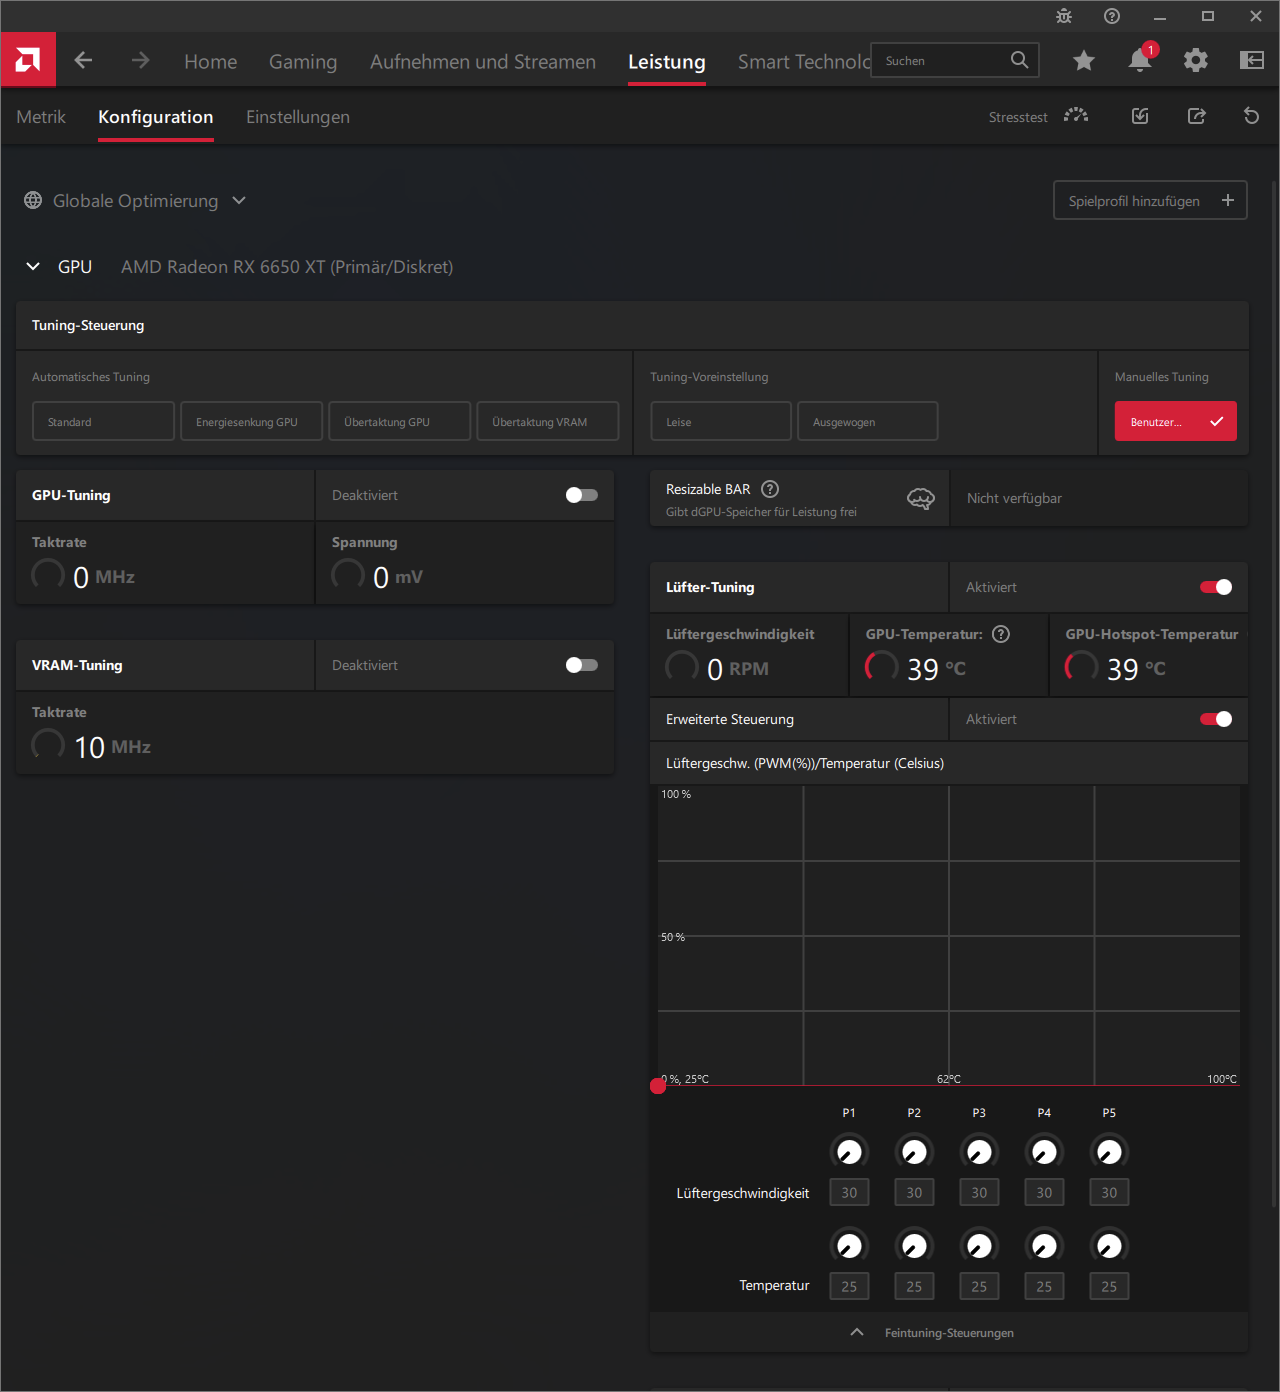
Task: Click the vertical scrollbar
Action: [1273, 694]
